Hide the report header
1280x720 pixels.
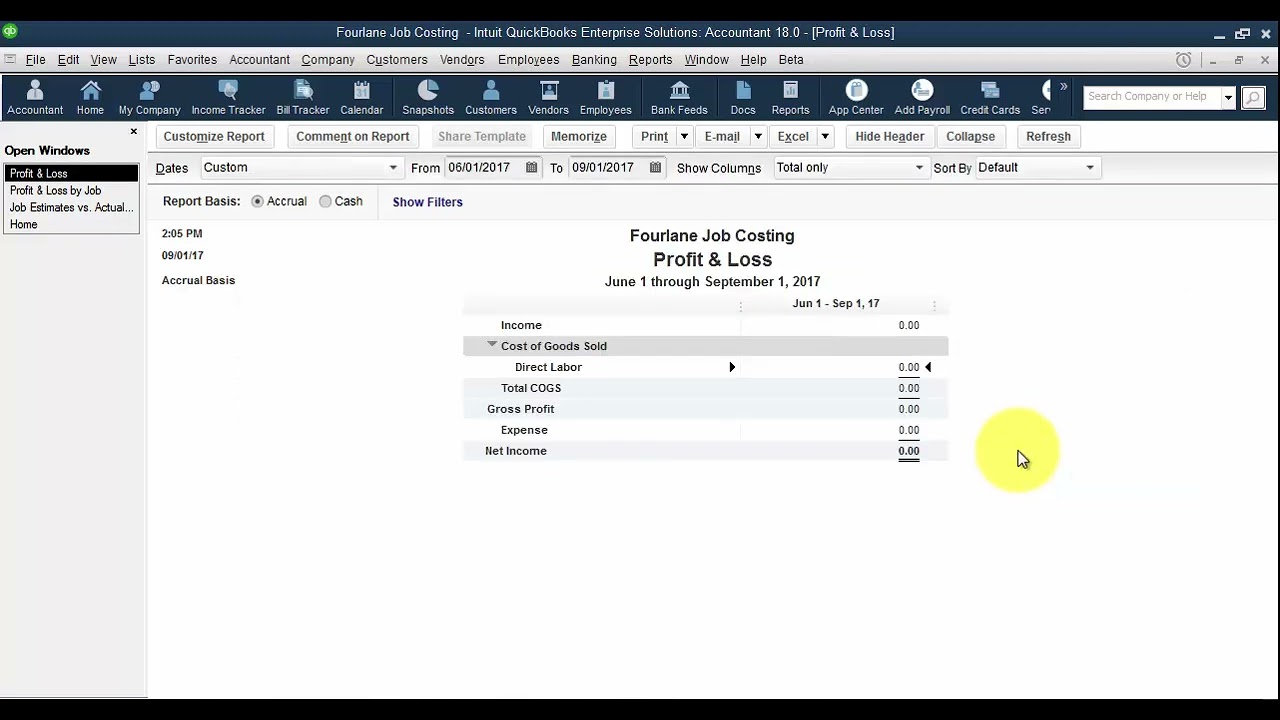coord(890,136)
